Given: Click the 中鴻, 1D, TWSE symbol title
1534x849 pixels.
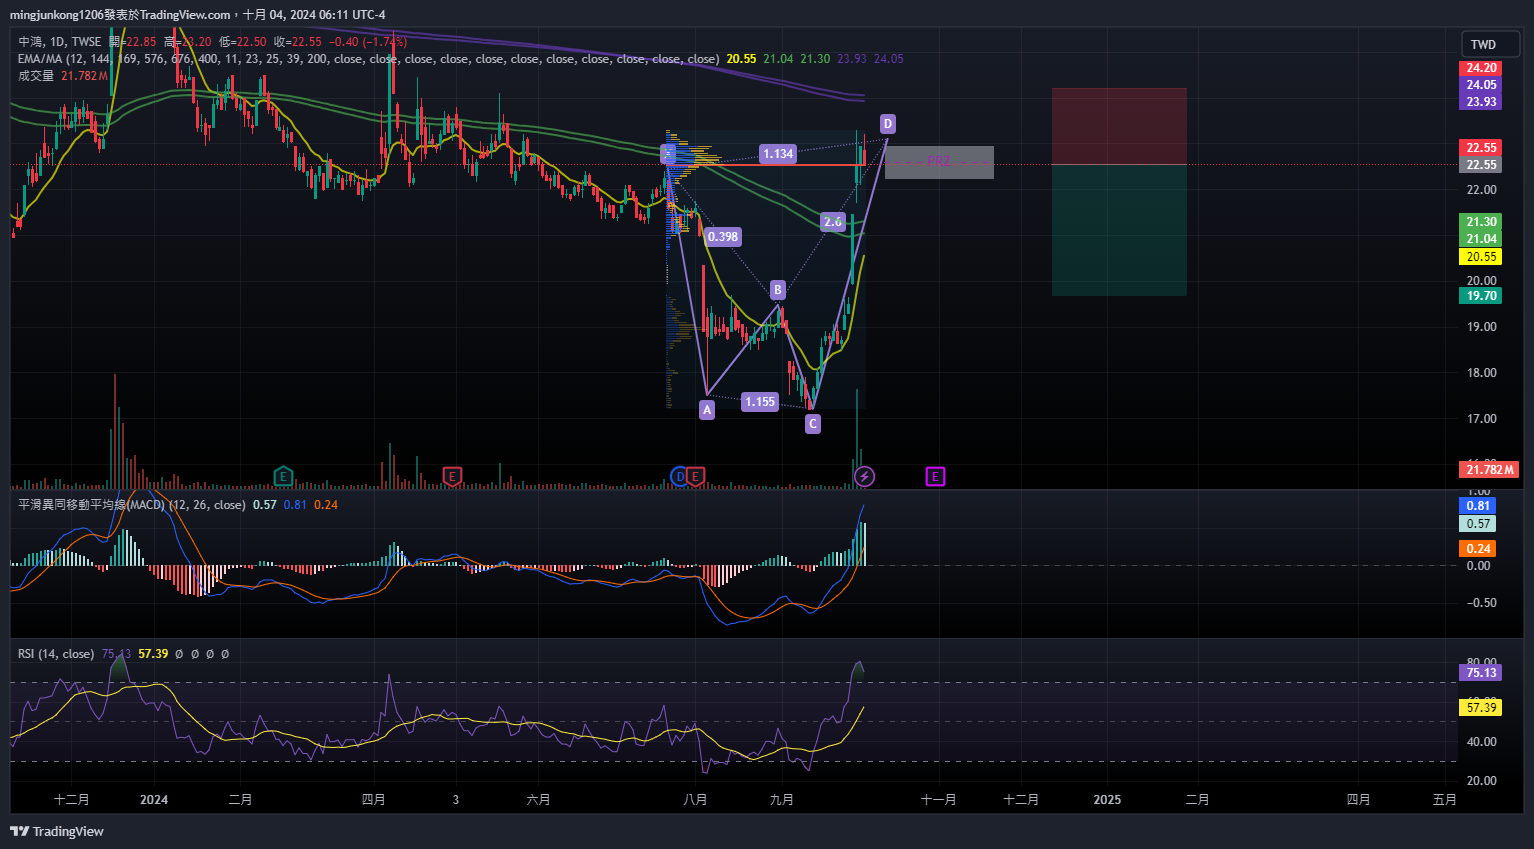Looking at the screenshot, I should pyautogui.click(x=60, y=42).
